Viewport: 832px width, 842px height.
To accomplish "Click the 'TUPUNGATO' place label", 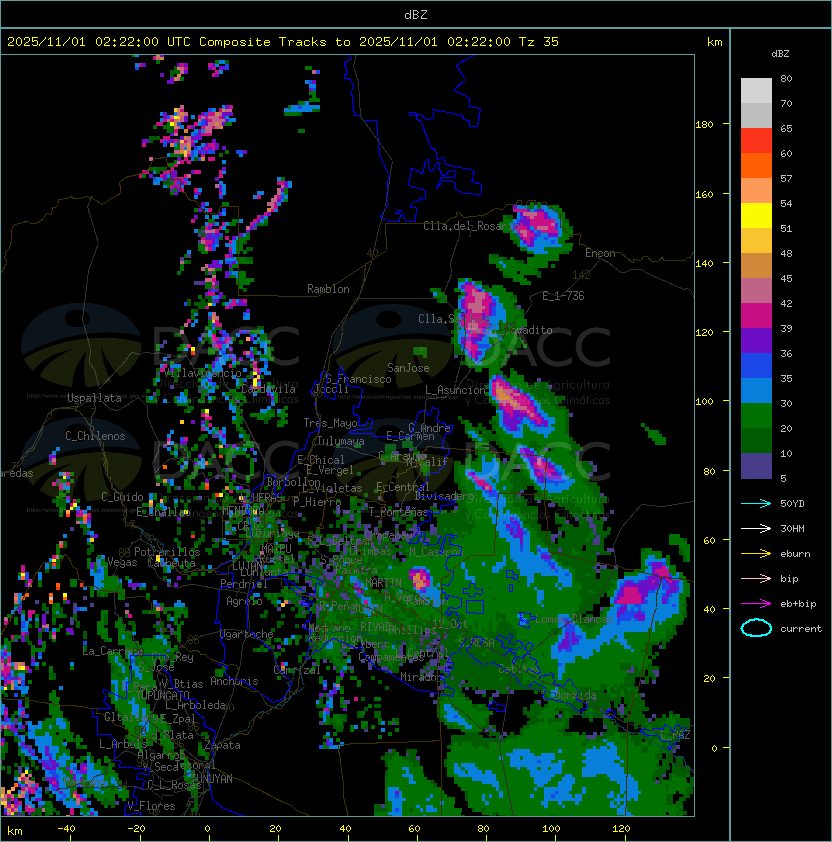I will tap(163, 695).
